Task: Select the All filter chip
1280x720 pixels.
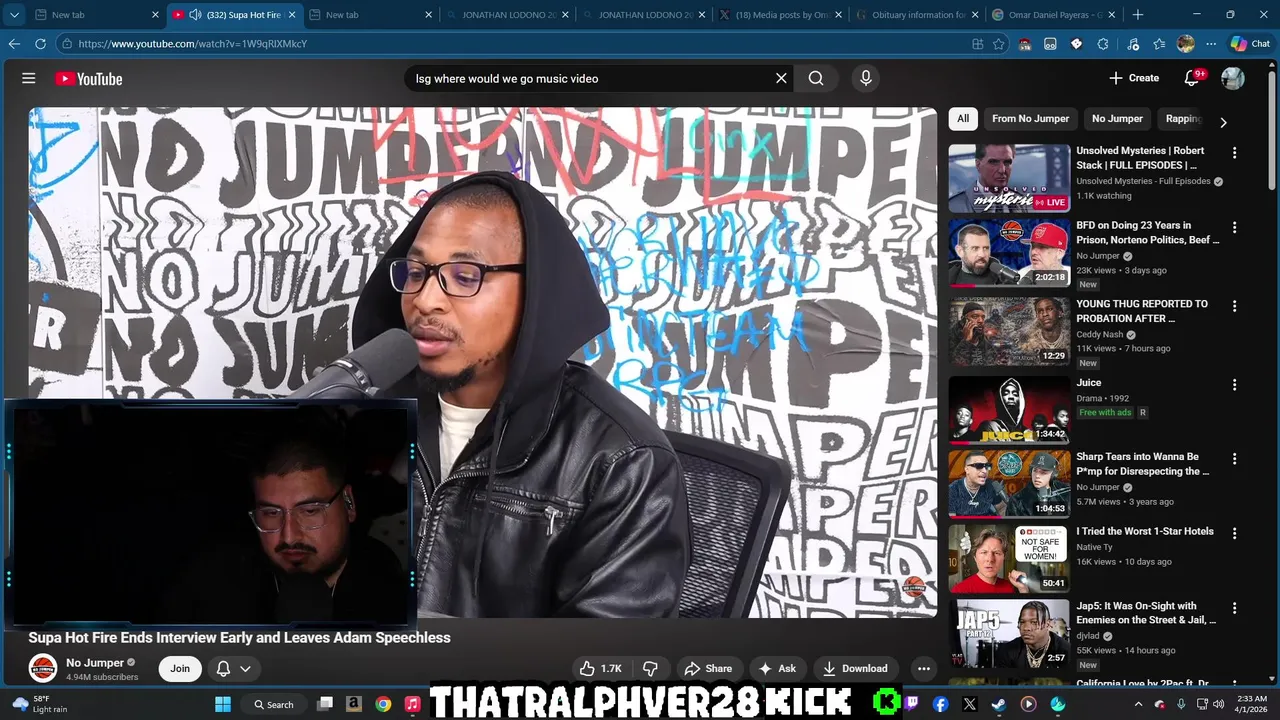Action: (x=963, y=118)
